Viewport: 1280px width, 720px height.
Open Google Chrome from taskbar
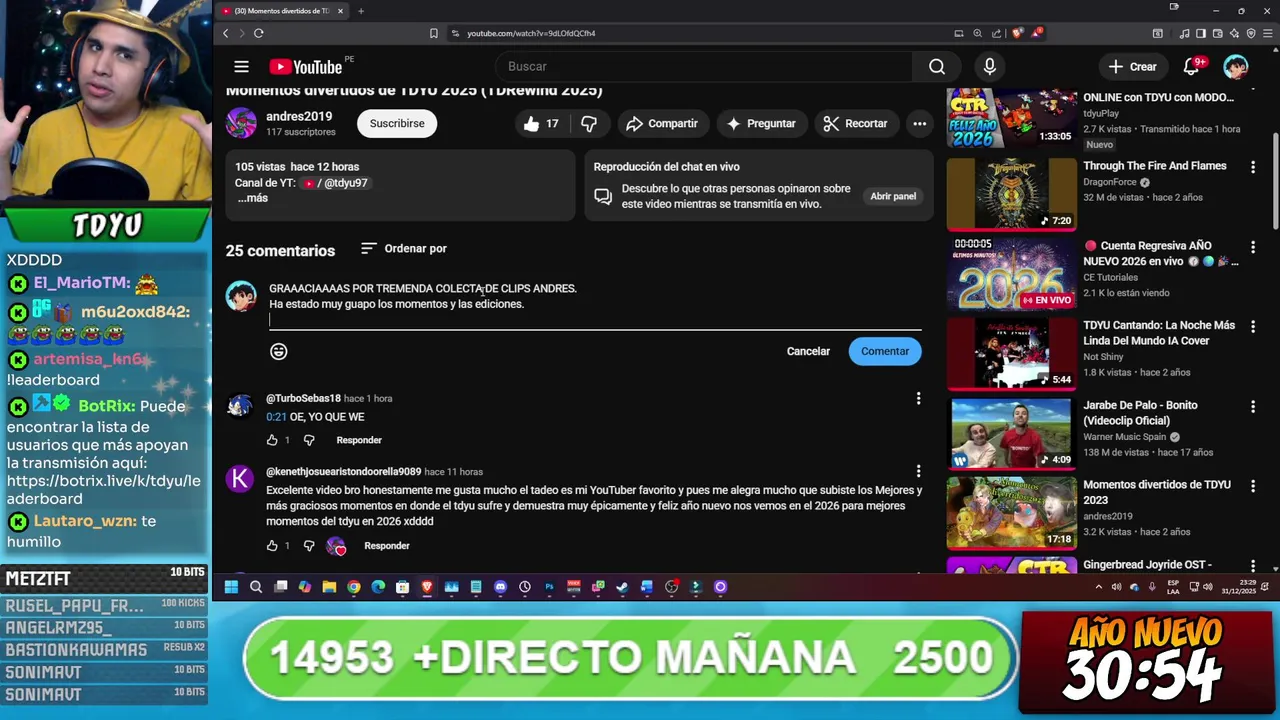(353, 587)
